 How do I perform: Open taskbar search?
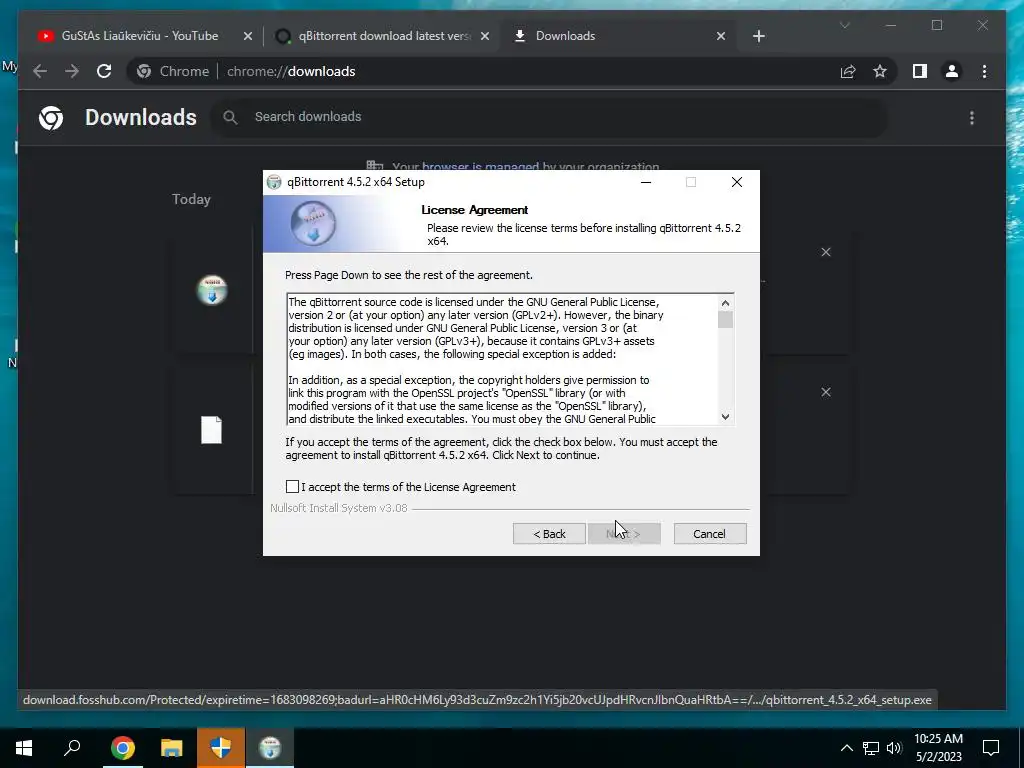pyautogui.click(x=72, y=748)
